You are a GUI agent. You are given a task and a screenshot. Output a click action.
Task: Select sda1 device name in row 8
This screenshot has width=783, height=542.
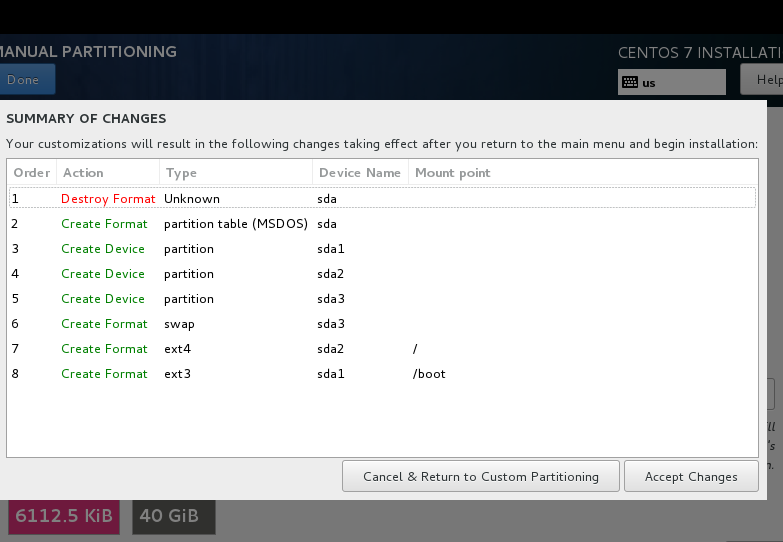coord(331,374)
